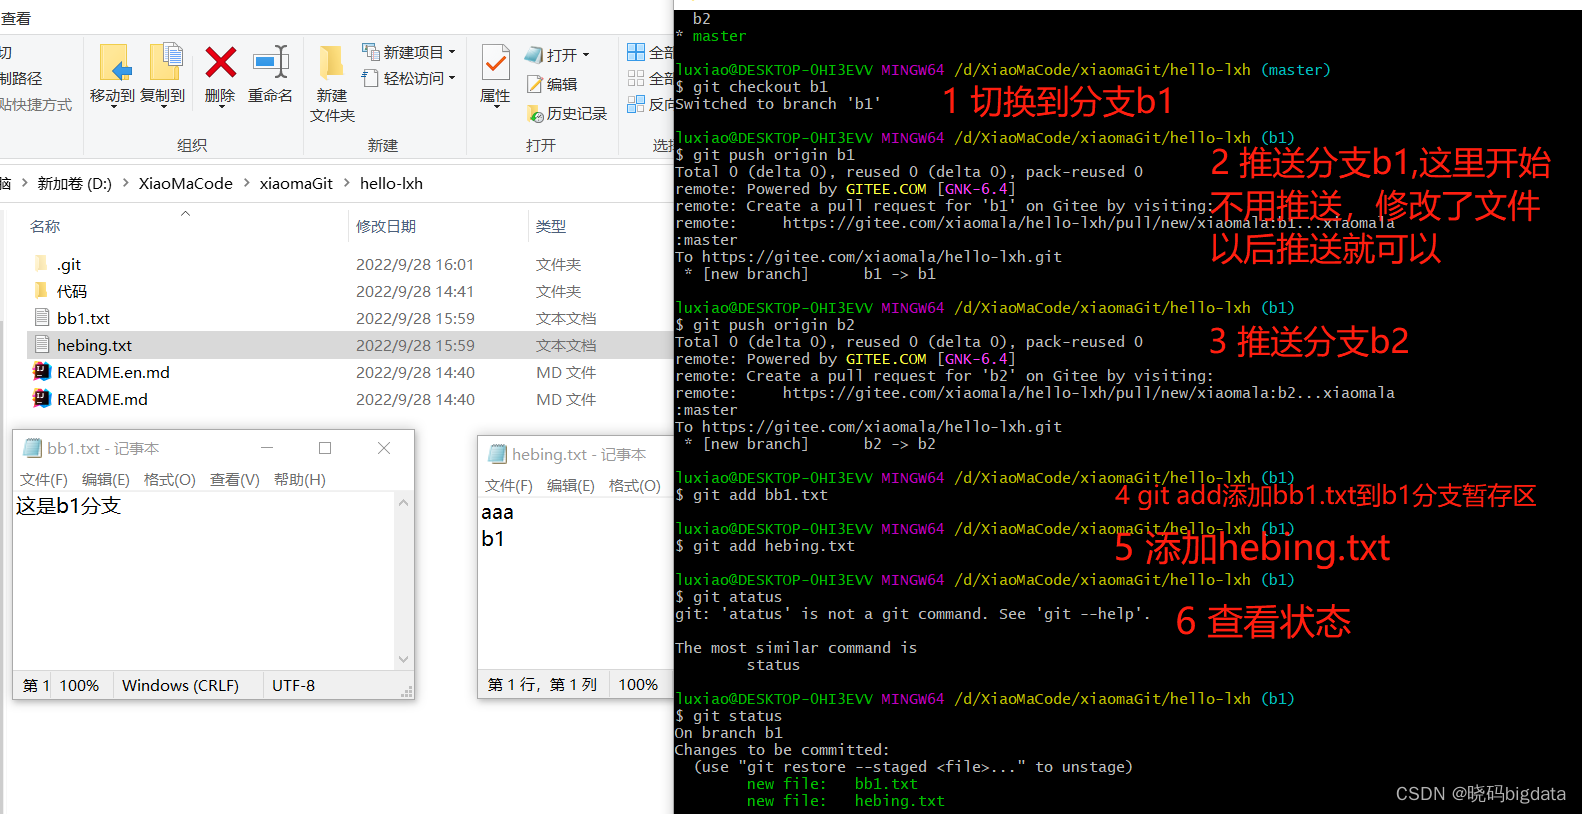Image resolution: width=1582 pixels, height=814 pixels.
Task: Navigate to xiaomaGit in the address bar
Action: [296, 183]
